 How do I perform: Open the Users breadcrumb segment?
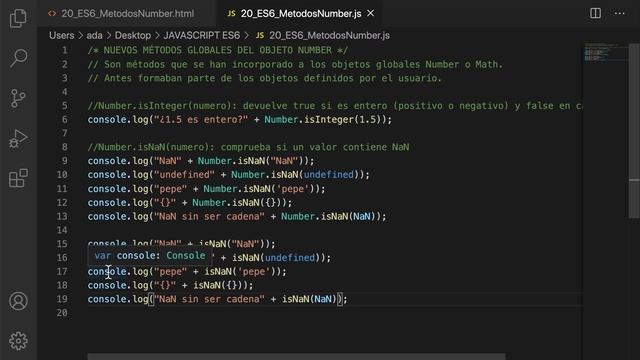click(x=62, y=36)
